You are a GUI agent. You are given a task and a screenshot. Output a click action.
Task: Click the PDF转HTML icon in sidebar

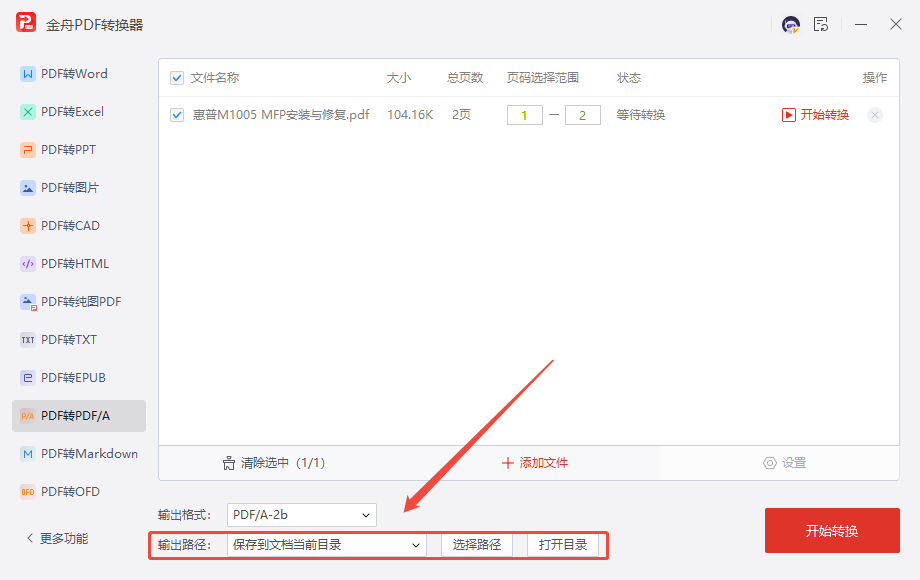(28, 264)
